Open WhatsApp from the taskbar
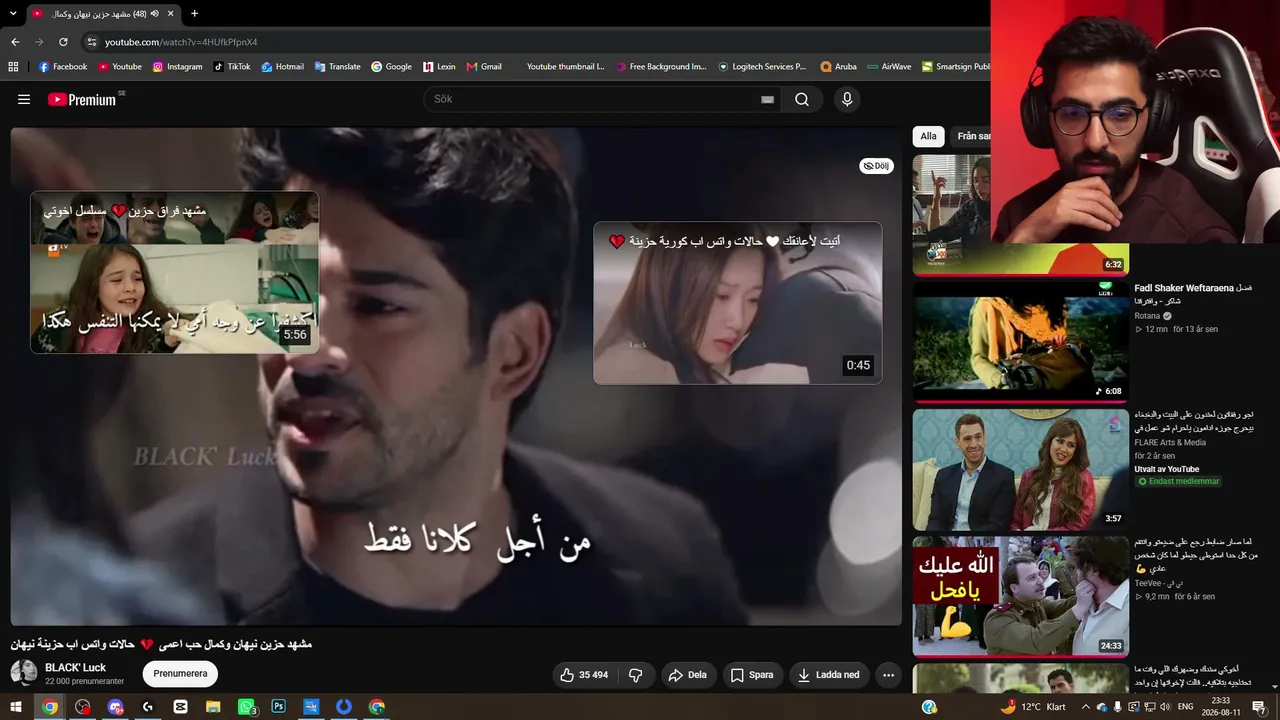This screenshot has width=1280, height=720. [247, 706]
